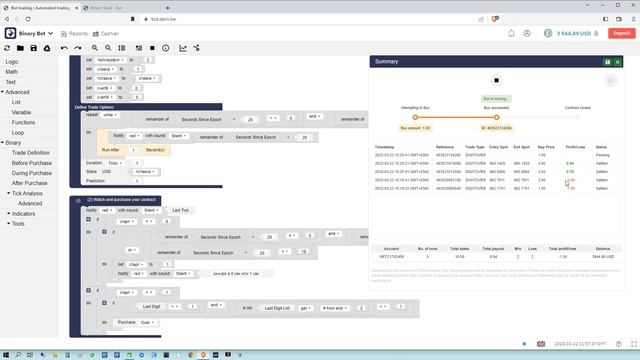
Task: Click the account balance USD display
Action: (573, 33)
